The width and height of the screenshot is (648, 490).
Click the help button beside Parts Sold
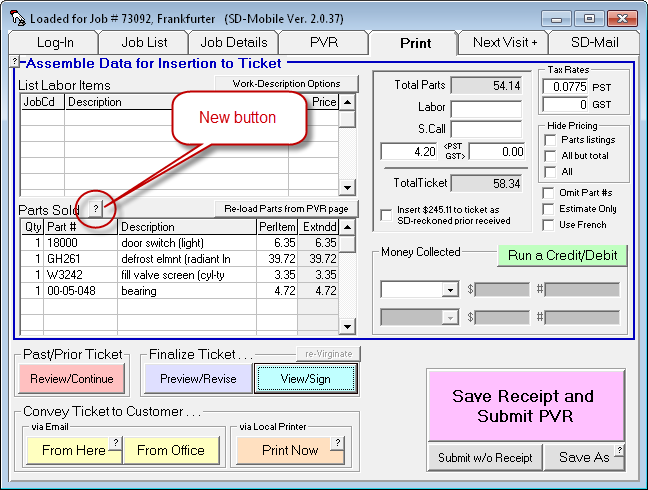click(x=96, y=209)
